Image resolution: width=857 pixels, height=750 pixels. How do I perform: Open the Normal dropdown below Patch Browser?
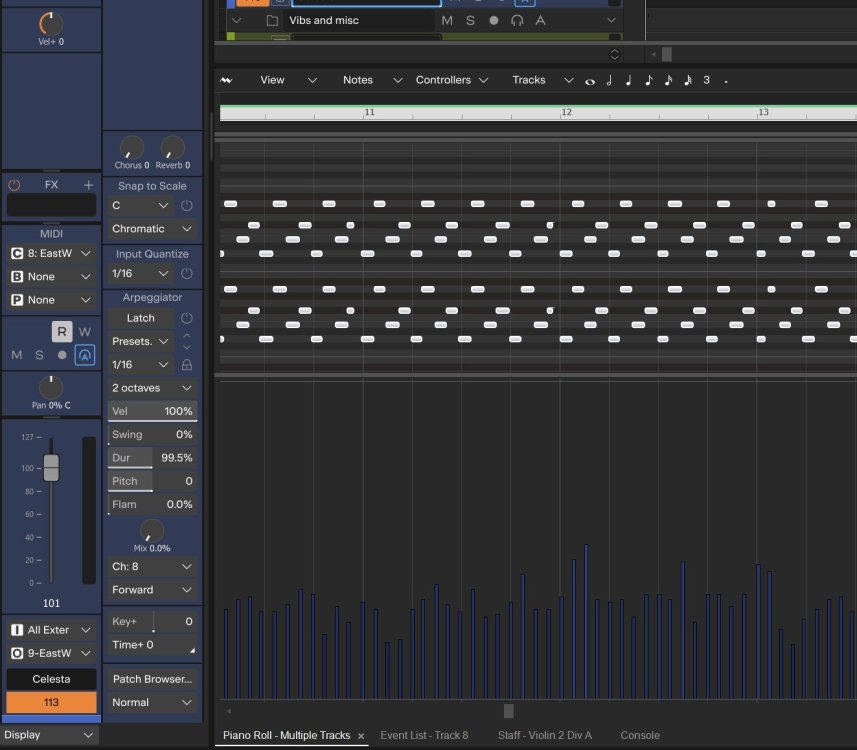tap(151, 702)
